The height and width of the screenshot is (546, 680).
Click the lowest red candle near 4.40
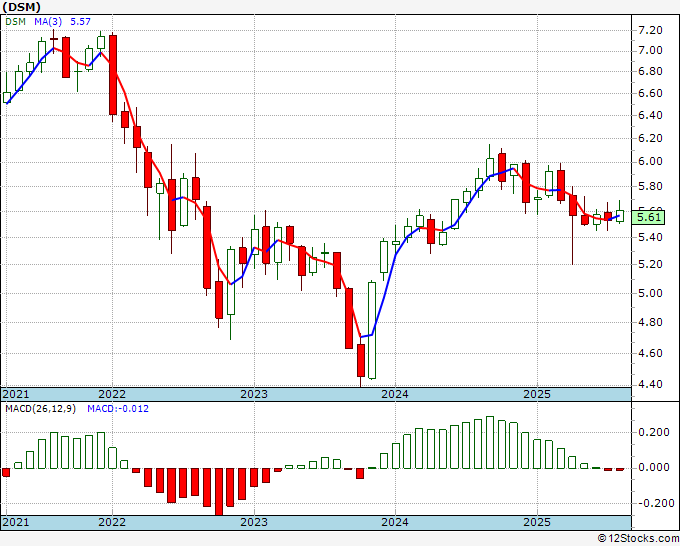point(361,360)
